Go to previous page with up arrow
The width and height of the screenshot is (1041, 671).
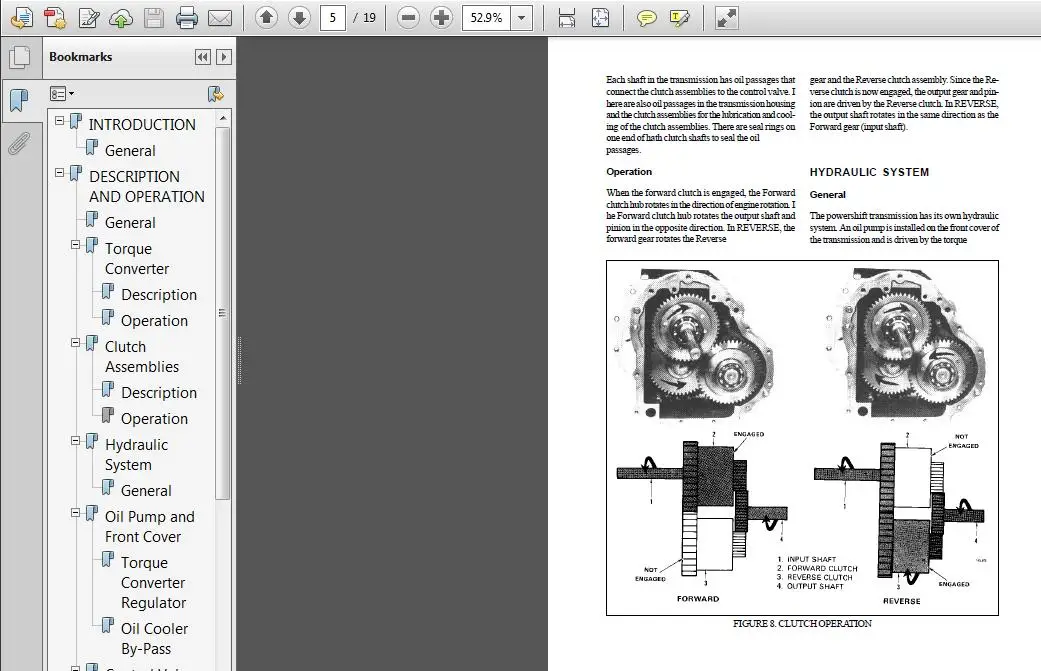[266, 17]
